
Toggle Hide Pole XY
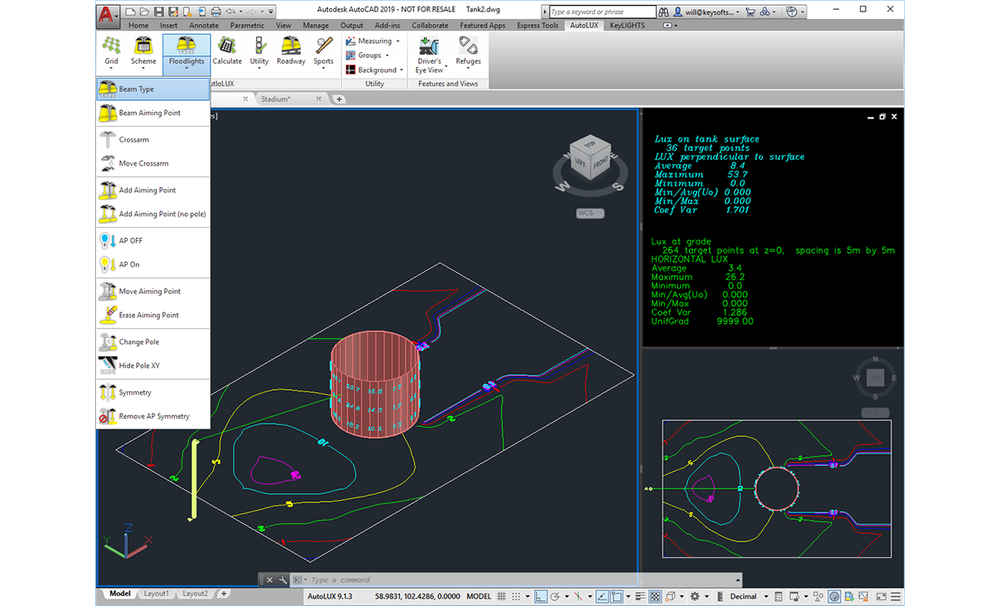click(x=153, y=366)
